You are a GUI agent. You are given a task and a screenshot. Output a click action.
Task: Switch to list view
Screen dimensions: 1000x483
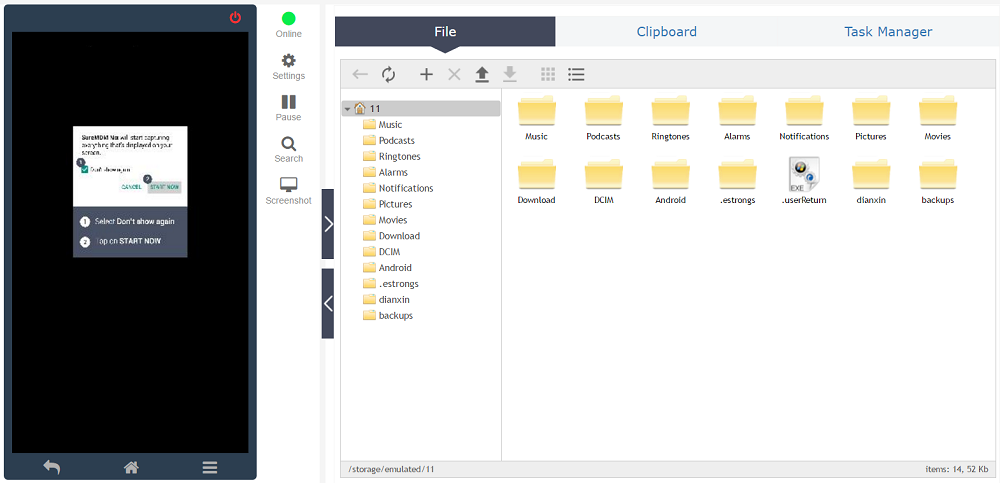[x=576, y=74]
